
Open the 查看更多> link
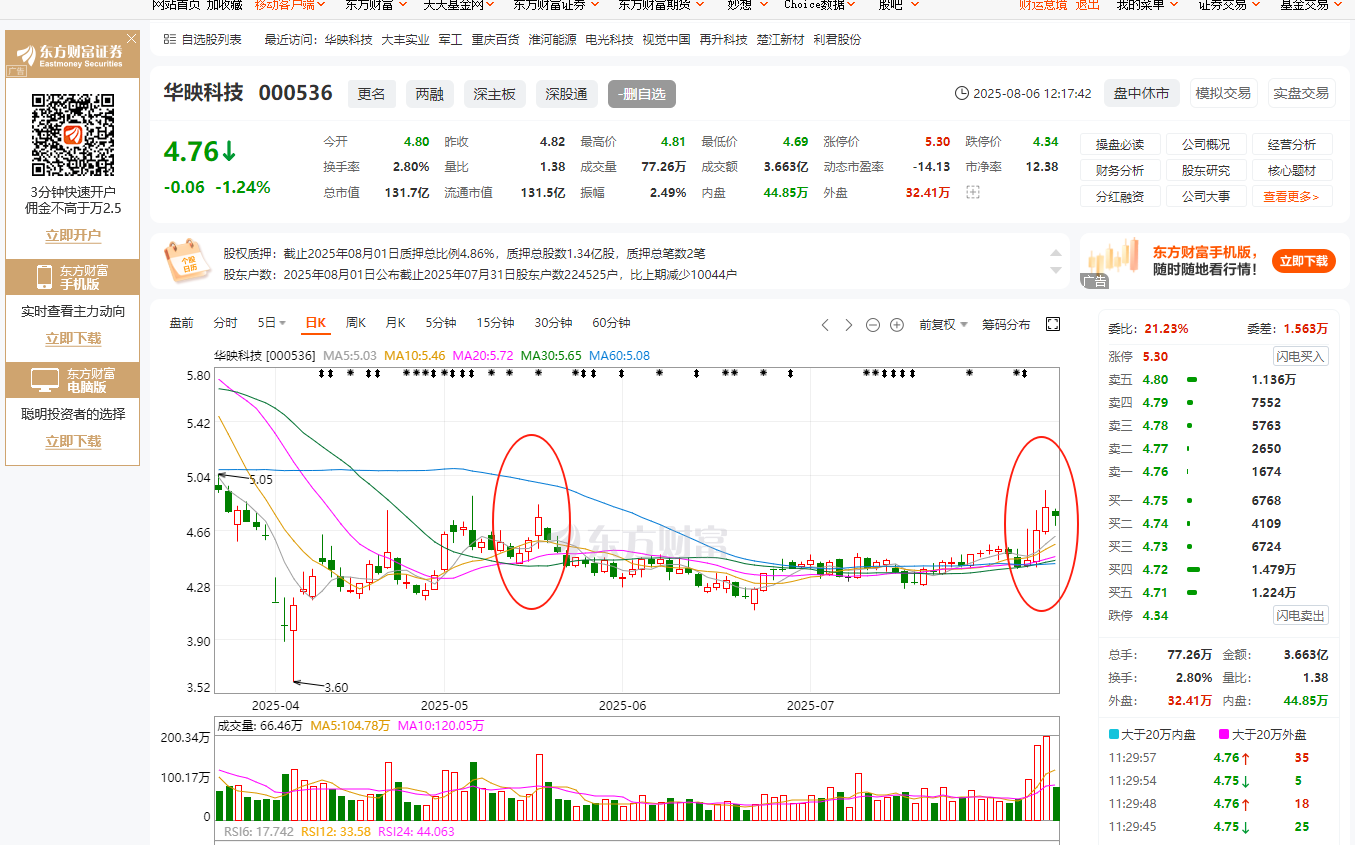tap(1291, 197)
